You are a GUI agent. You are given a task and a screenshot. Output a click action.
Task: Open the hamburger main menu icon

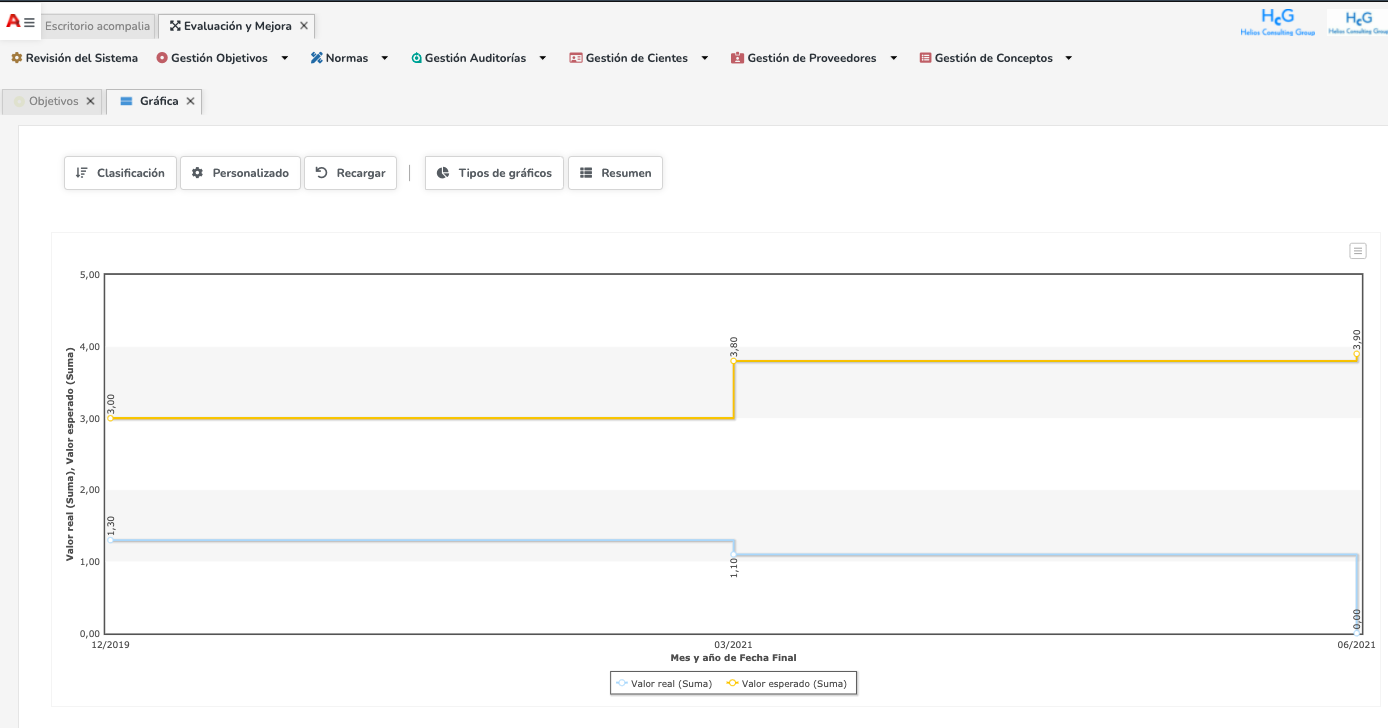29,23
